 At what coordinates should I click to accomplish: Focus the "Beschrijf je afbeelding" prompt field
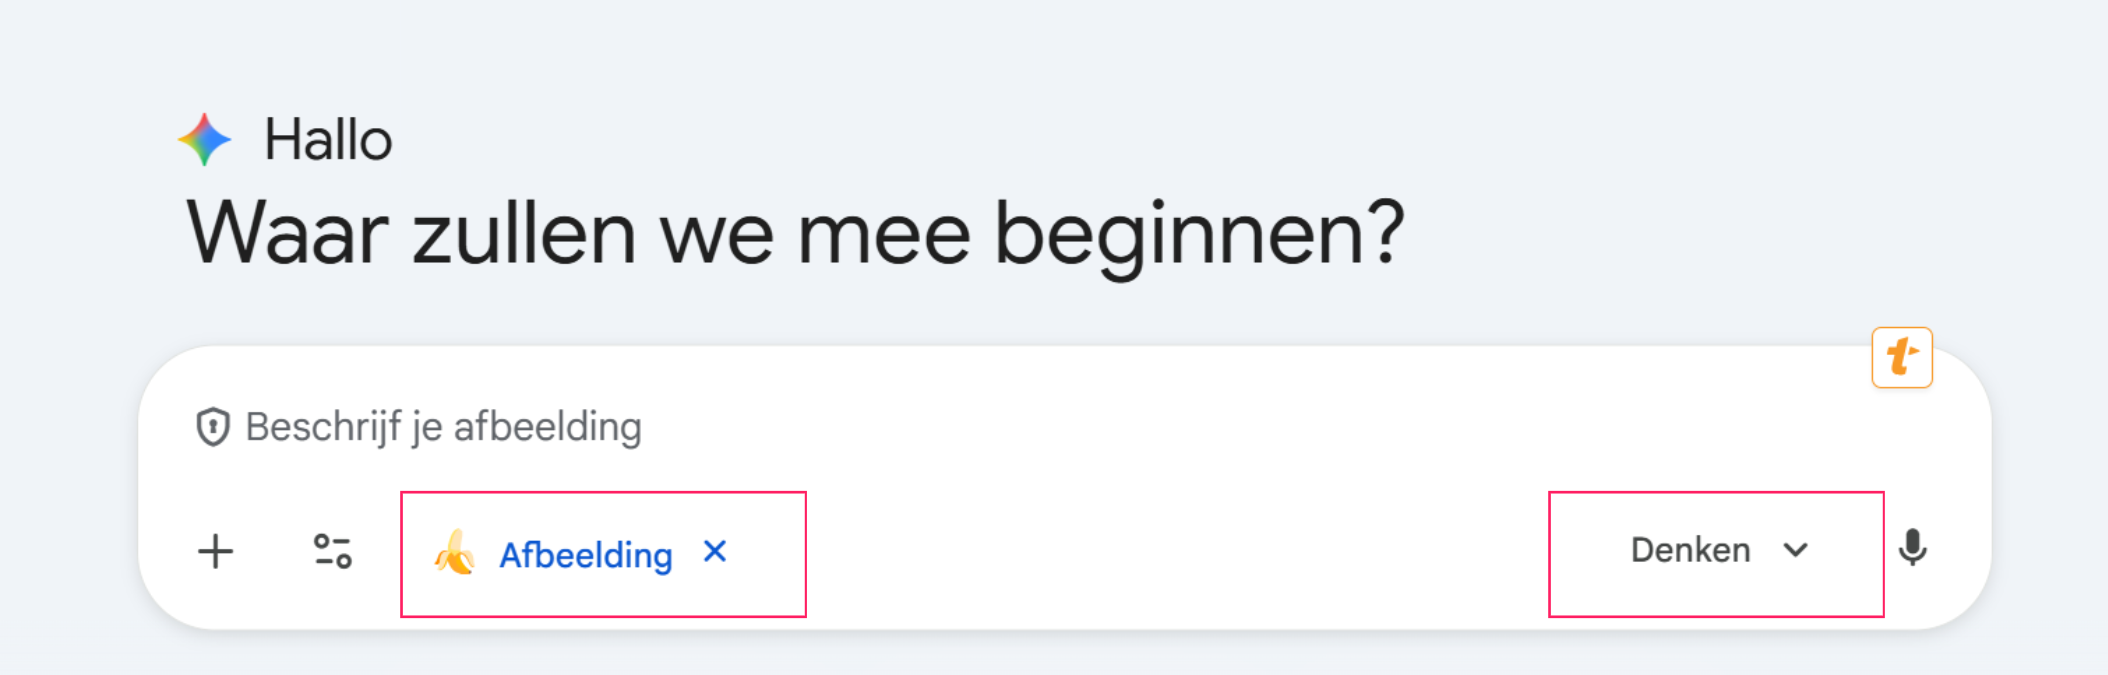pyautogui.click(x=443, y=427)
